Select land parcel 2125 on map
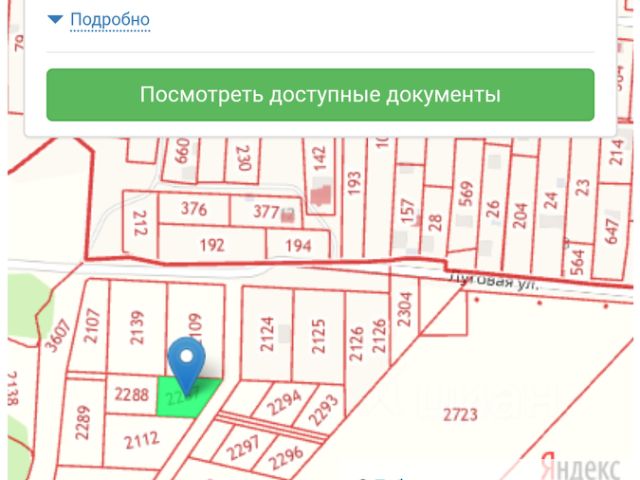 [318, 335]
